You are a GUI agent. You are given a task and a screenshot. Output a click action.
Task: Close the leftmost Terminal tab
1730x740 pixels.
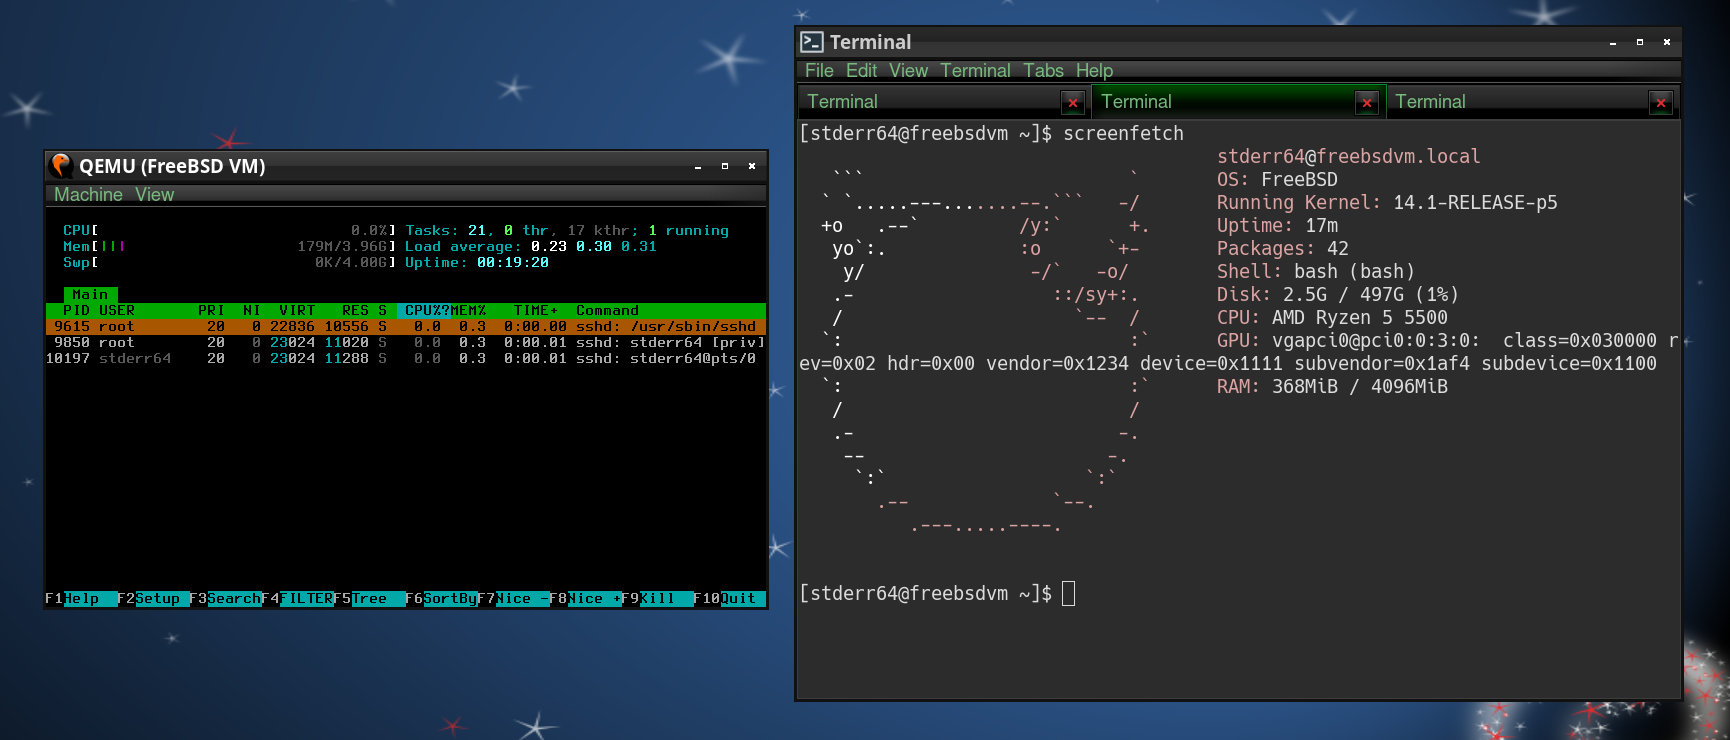[1072, 102]
